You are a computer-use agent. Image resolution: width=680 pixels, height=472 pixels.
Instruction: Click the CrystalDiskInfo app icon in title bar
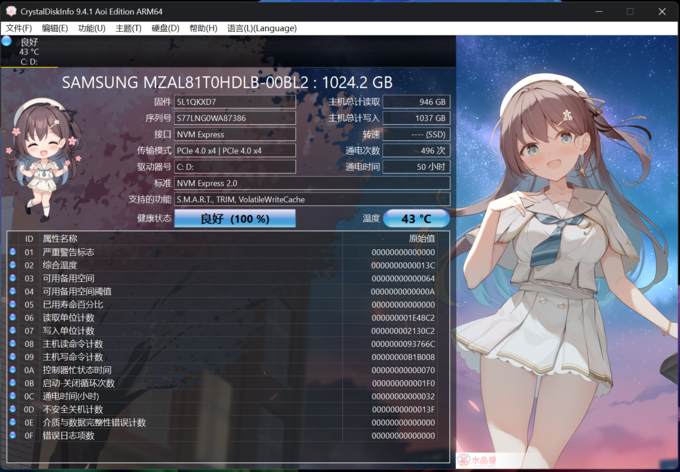11,11
